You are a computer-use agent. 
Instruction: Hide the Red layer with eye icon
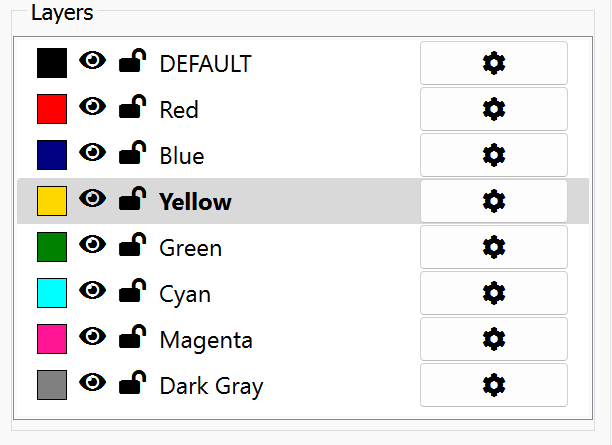[x=93, y=106]
